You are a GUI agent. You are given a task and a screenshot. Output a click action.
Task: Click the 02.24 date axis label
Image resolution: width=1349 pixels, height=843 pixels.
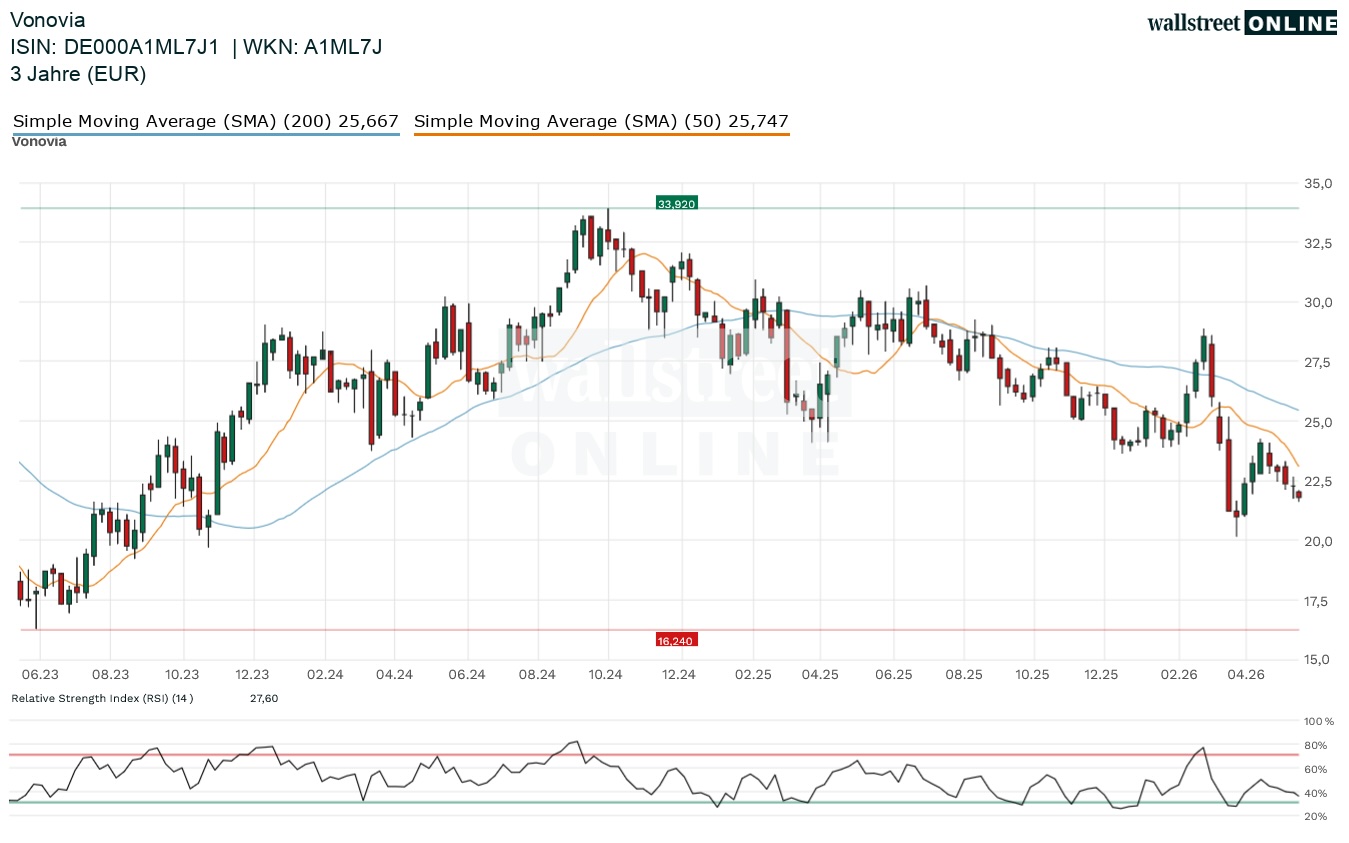325,675
